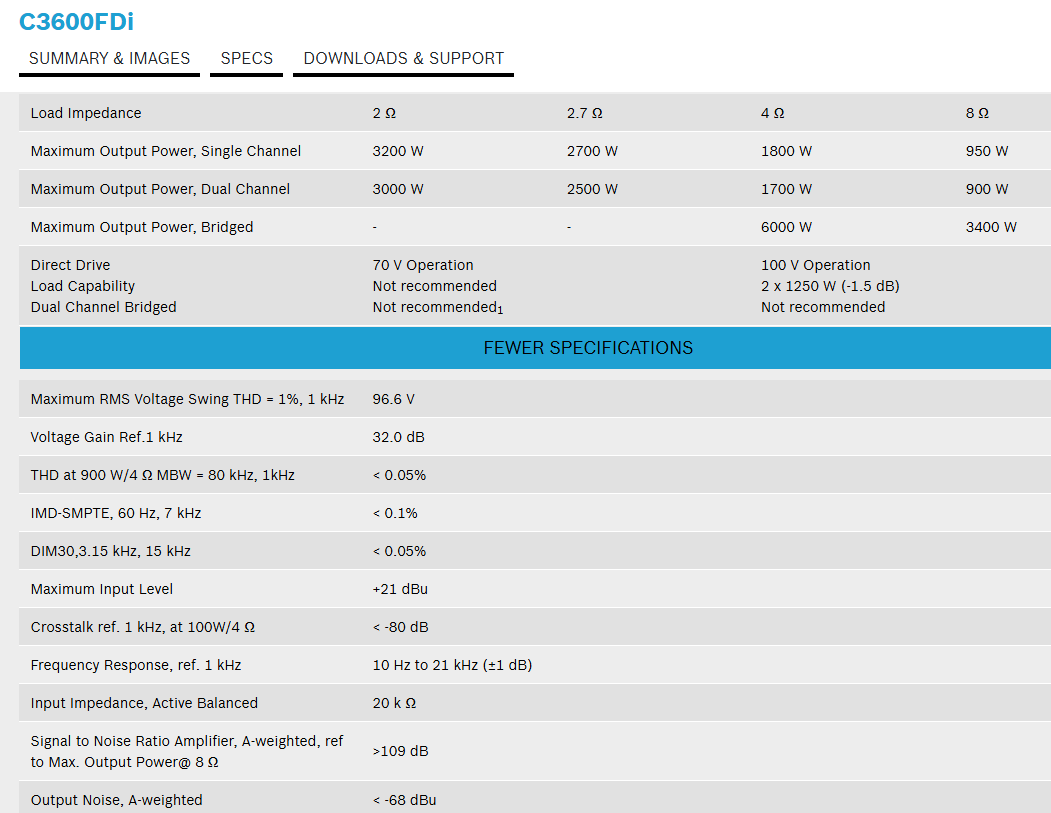Click the '4 Ω' impedance column value
The image size is (1051, 813).
[x=772, y=113]
